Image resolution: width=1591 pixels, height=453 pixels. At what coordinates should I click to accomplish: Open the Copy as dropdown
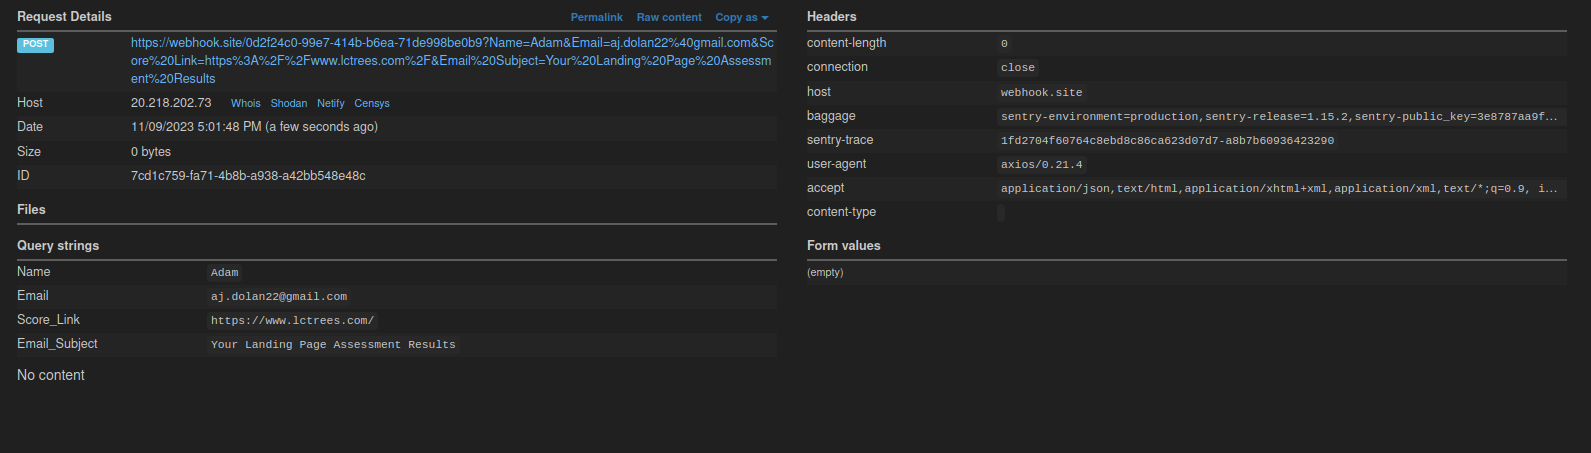click(741, 17)
